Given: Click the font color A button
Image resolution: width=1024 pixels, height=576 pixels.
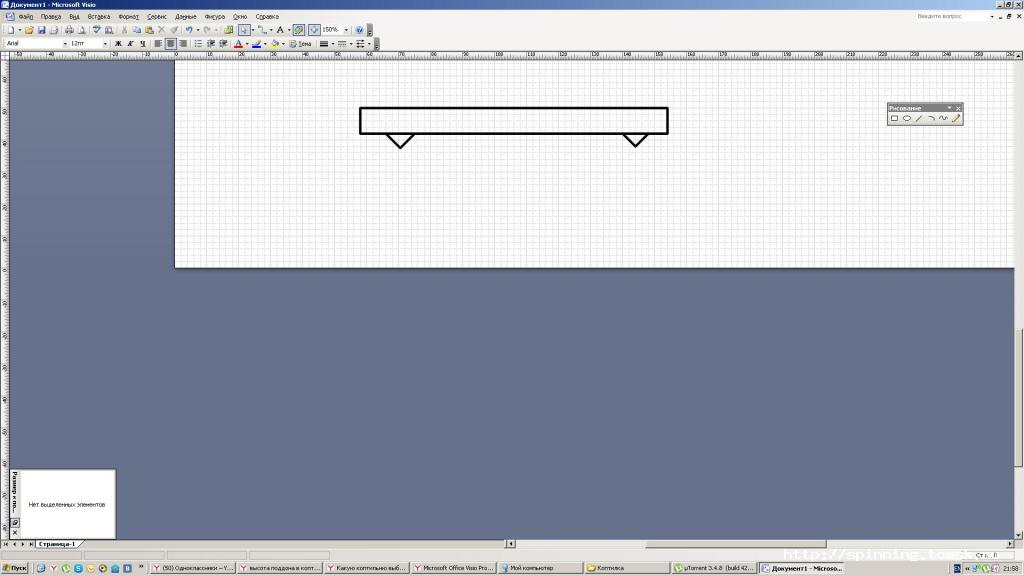Looking at the screenshot, I should [238, 44].
